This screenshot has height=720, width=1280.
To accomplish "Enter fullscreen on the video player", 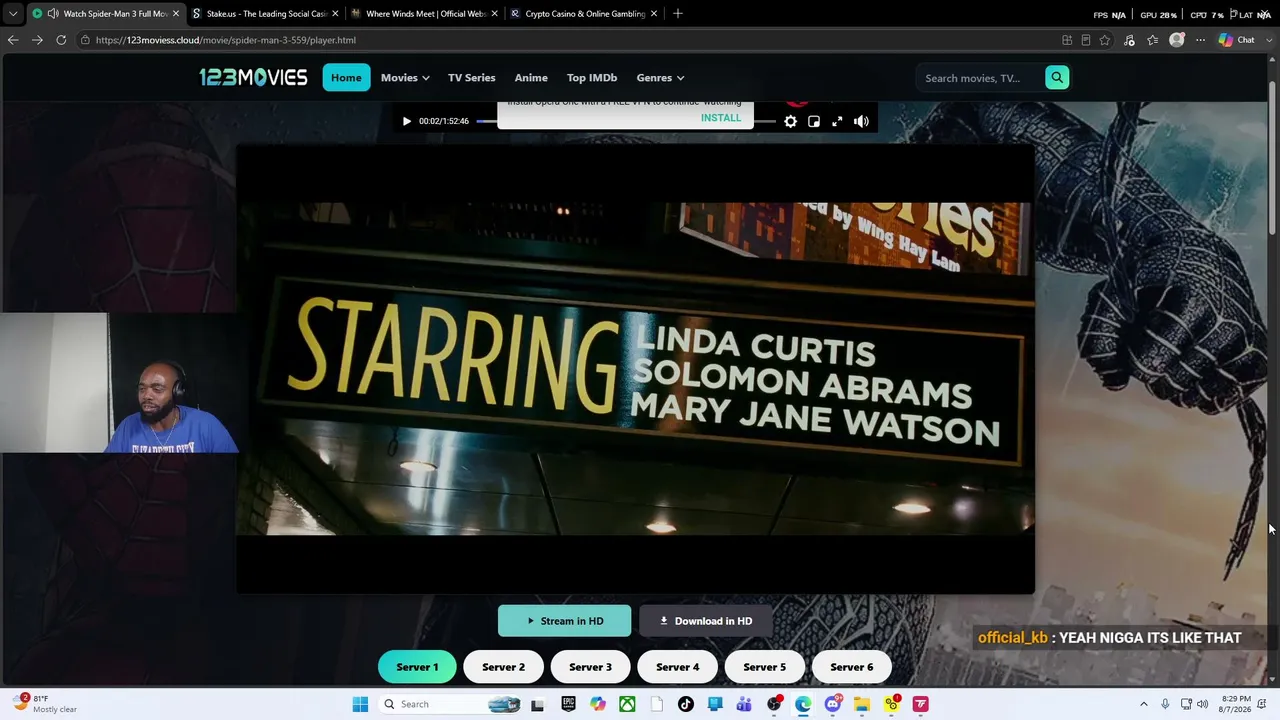I will tap(837, 121).
